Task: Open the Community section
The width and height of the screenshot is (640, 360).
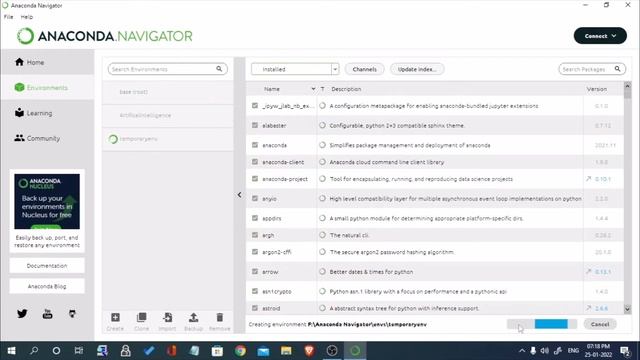Action: (47, 138)
